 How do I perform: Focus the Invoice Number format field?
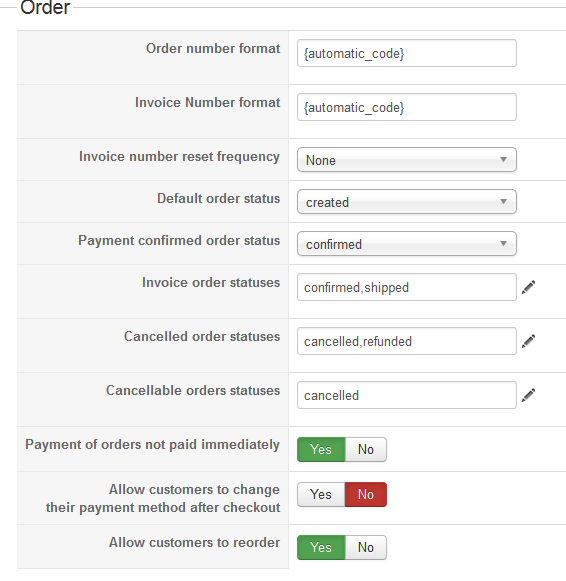pyautogui.click(x=407, y=107)
